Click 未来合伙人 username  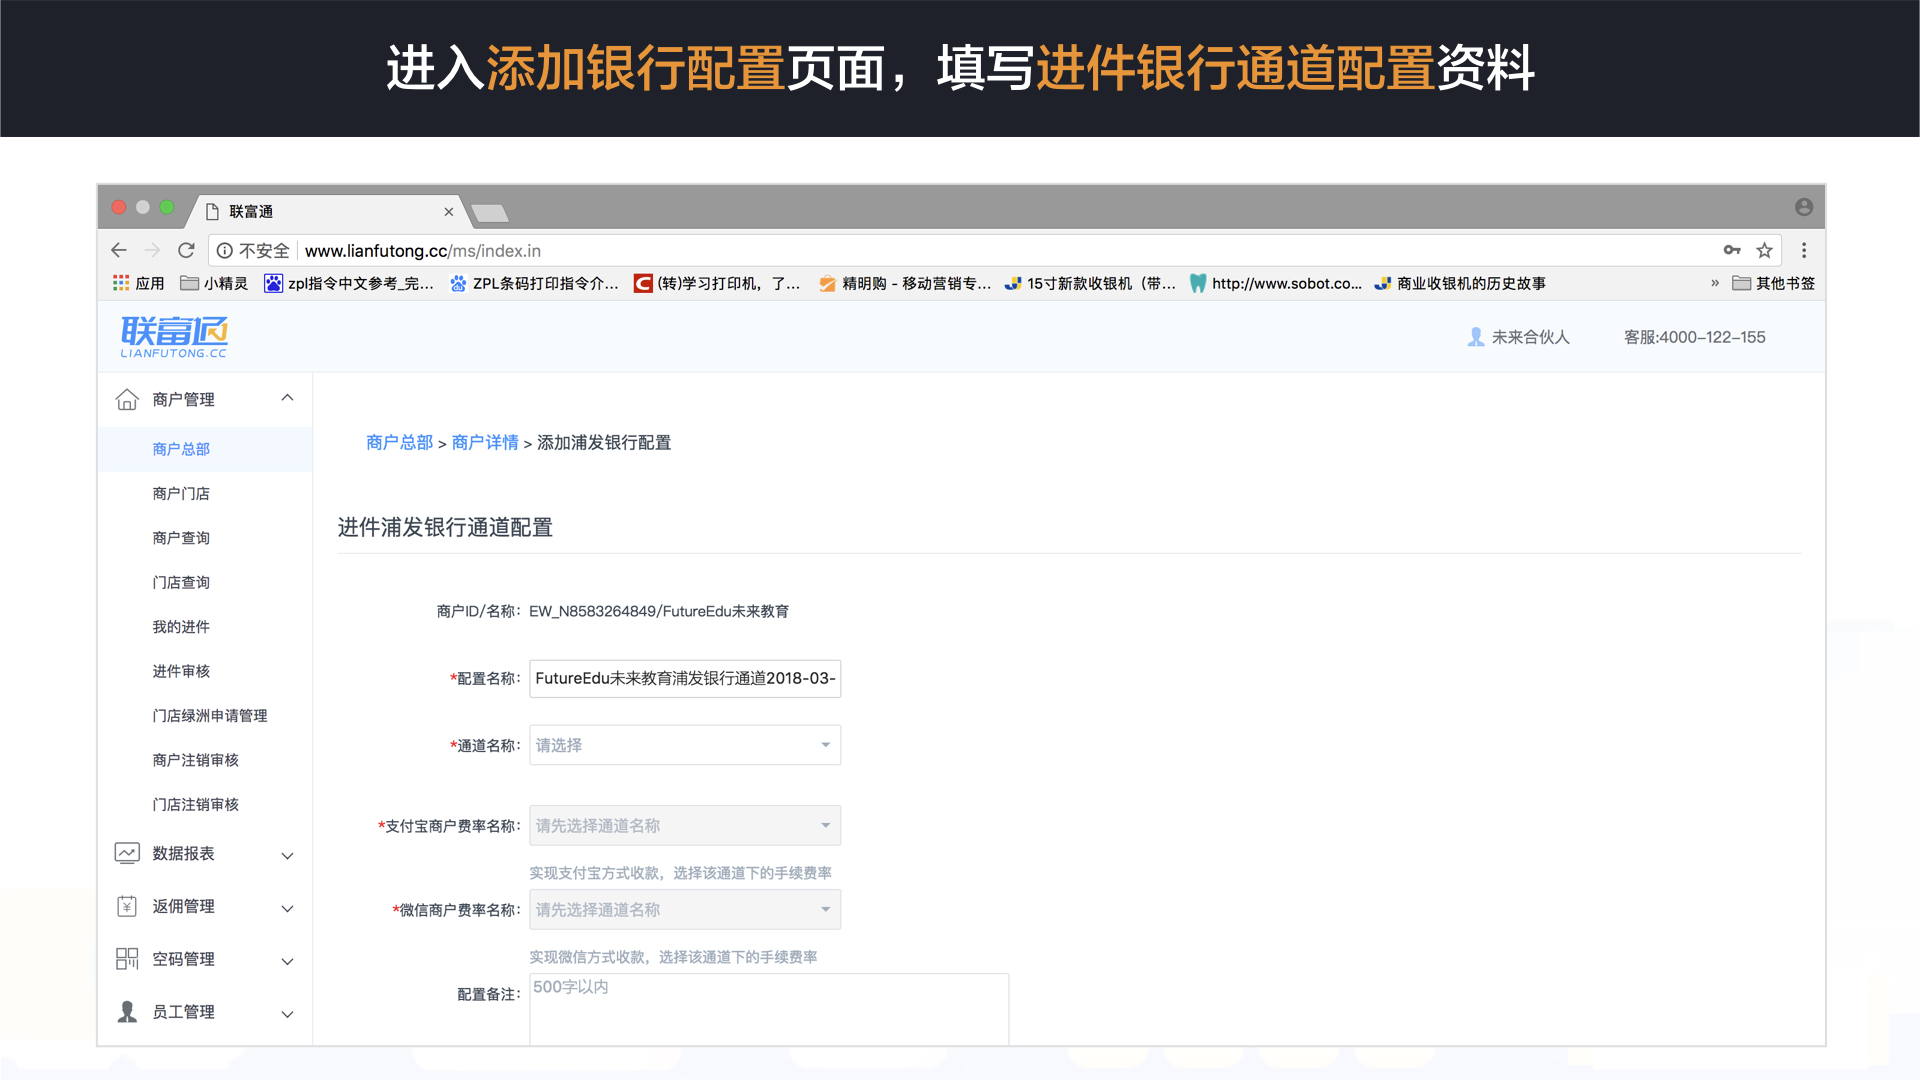[x=1531, y=337]
